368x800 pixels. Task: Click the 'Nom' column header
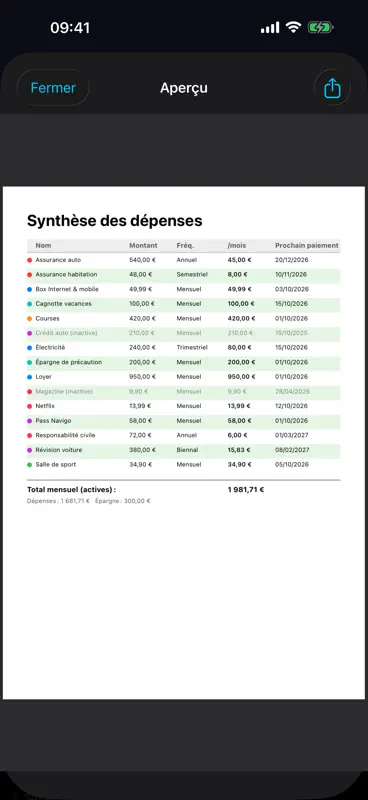tap(43, 245)
